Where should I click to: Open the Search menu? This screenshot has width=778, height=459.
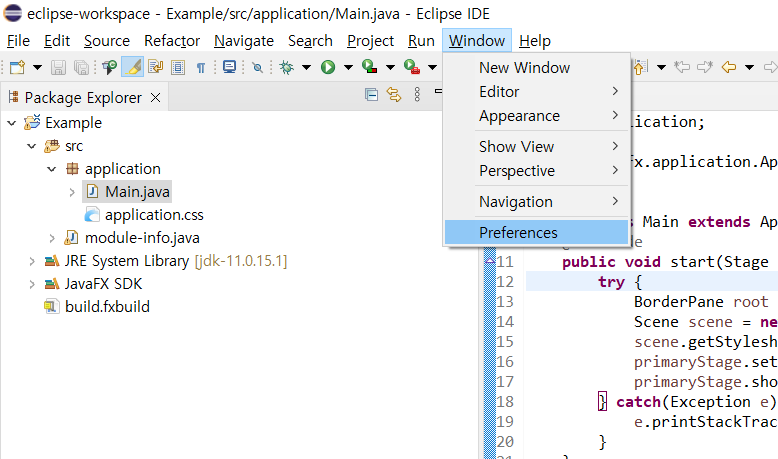point(310,41)
